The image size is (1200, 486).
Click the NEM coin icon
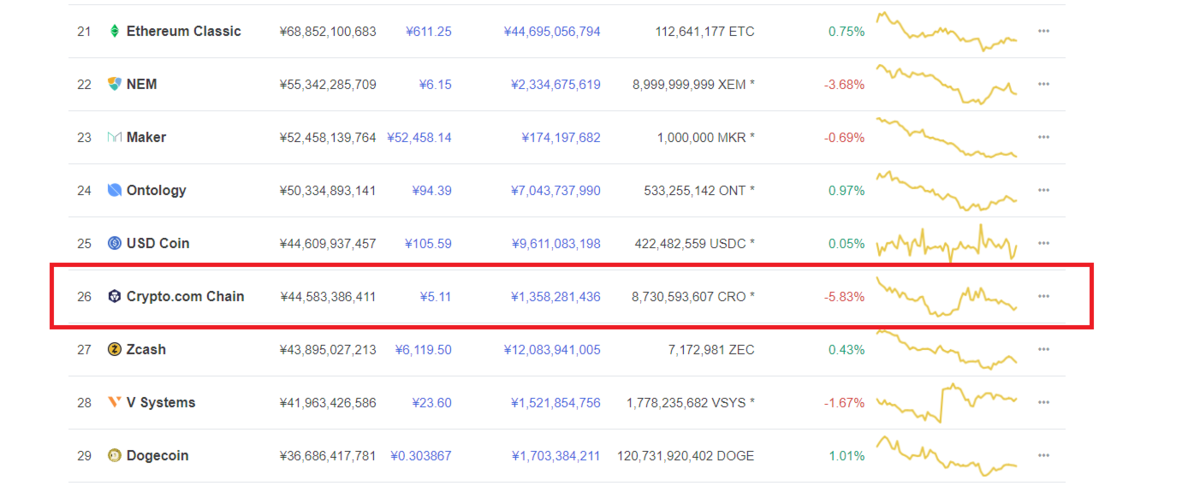(114, 84)
